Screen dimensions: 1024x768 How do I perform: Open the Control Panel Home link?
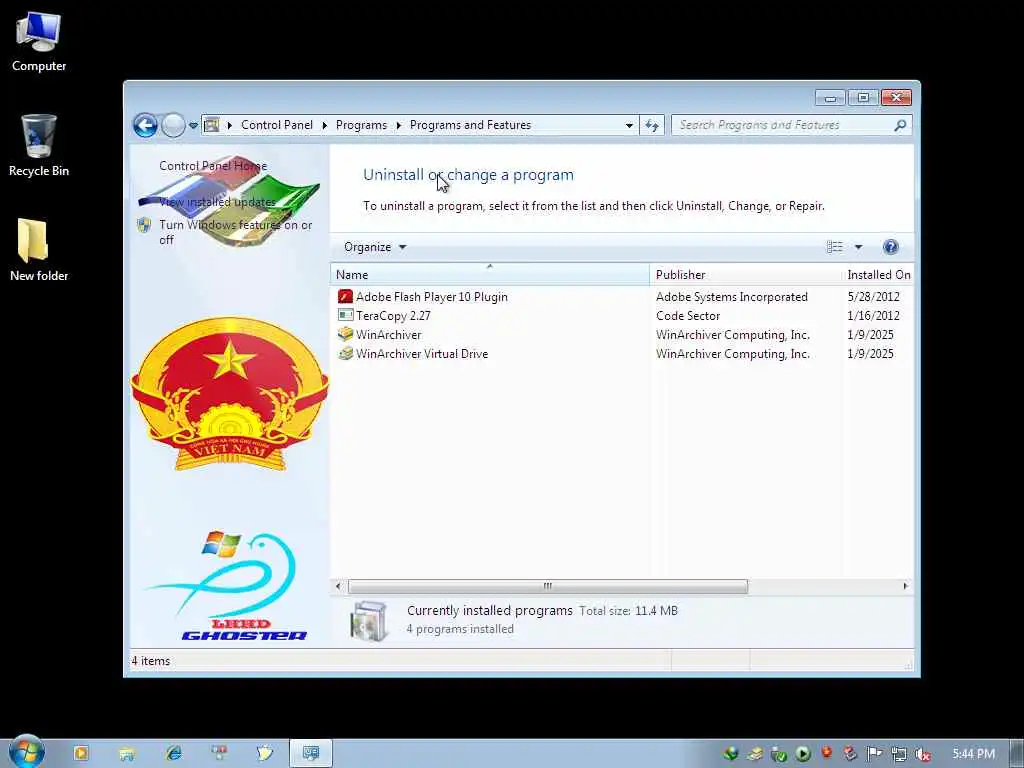pos(213,166)
